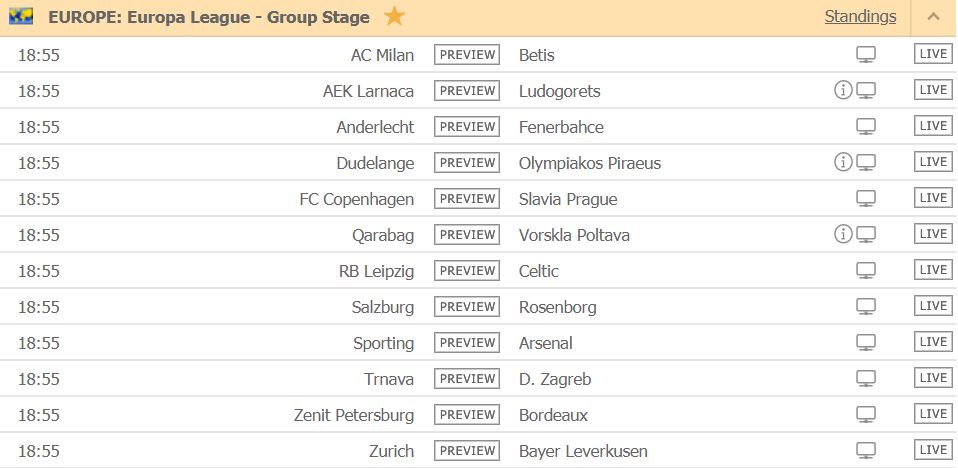Image resolution: width=958 pixels, height=468 pixels.
Task: Click TV icon for Anderlecht vs Fenerbahce
Action: 866,127
